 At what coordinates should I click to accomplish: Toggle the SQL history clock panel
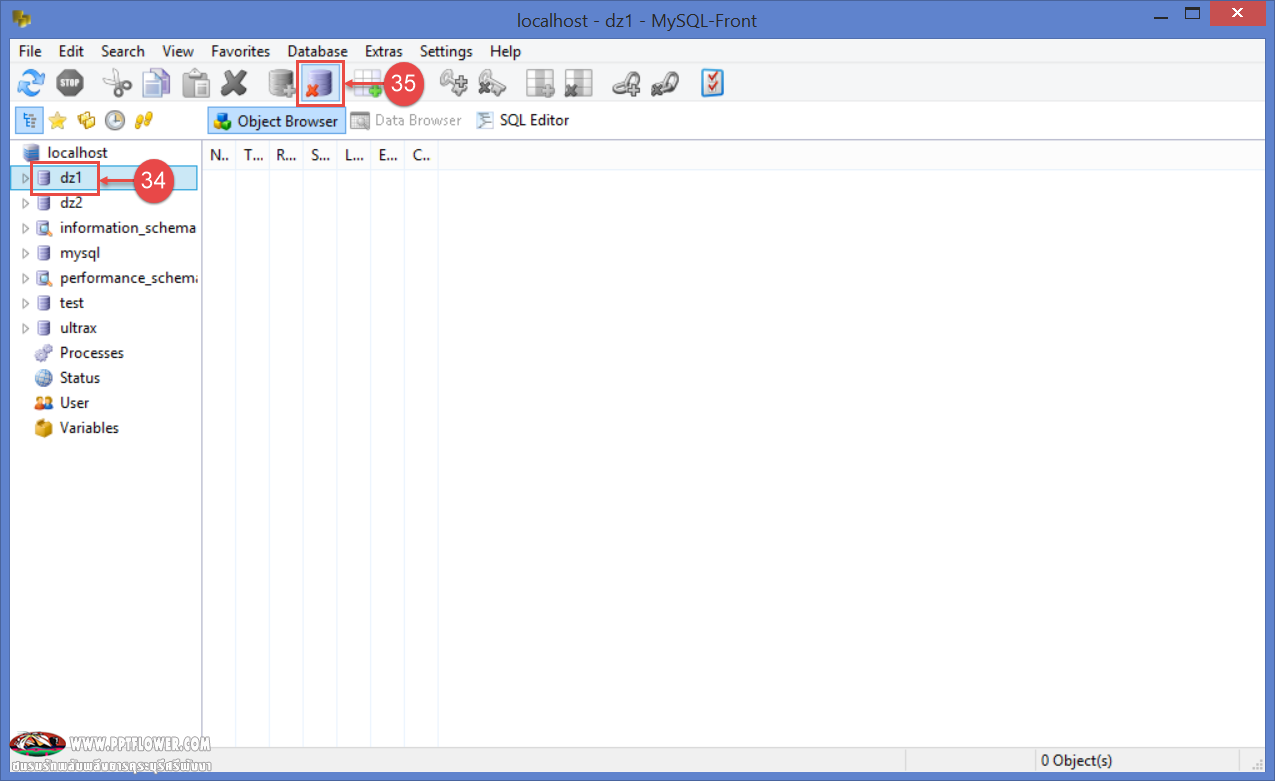(115, 121)
